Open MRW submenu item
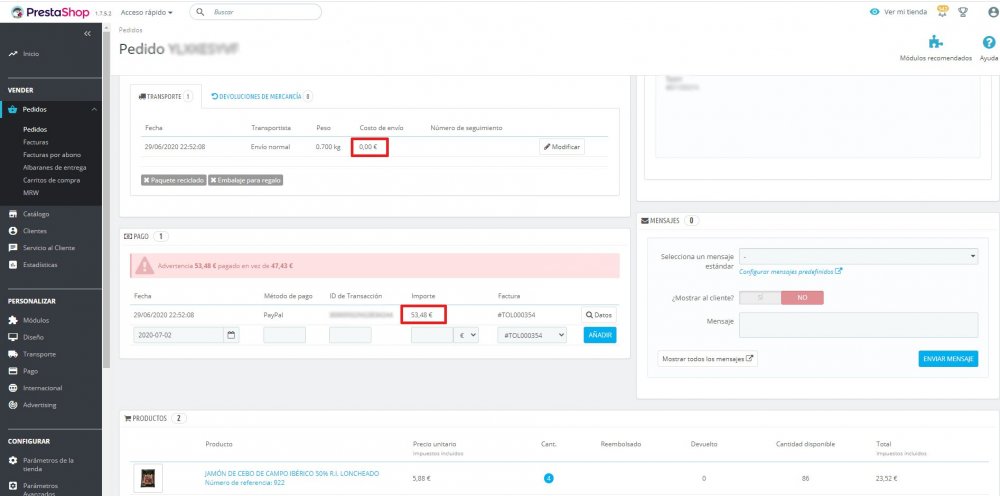 31,193
